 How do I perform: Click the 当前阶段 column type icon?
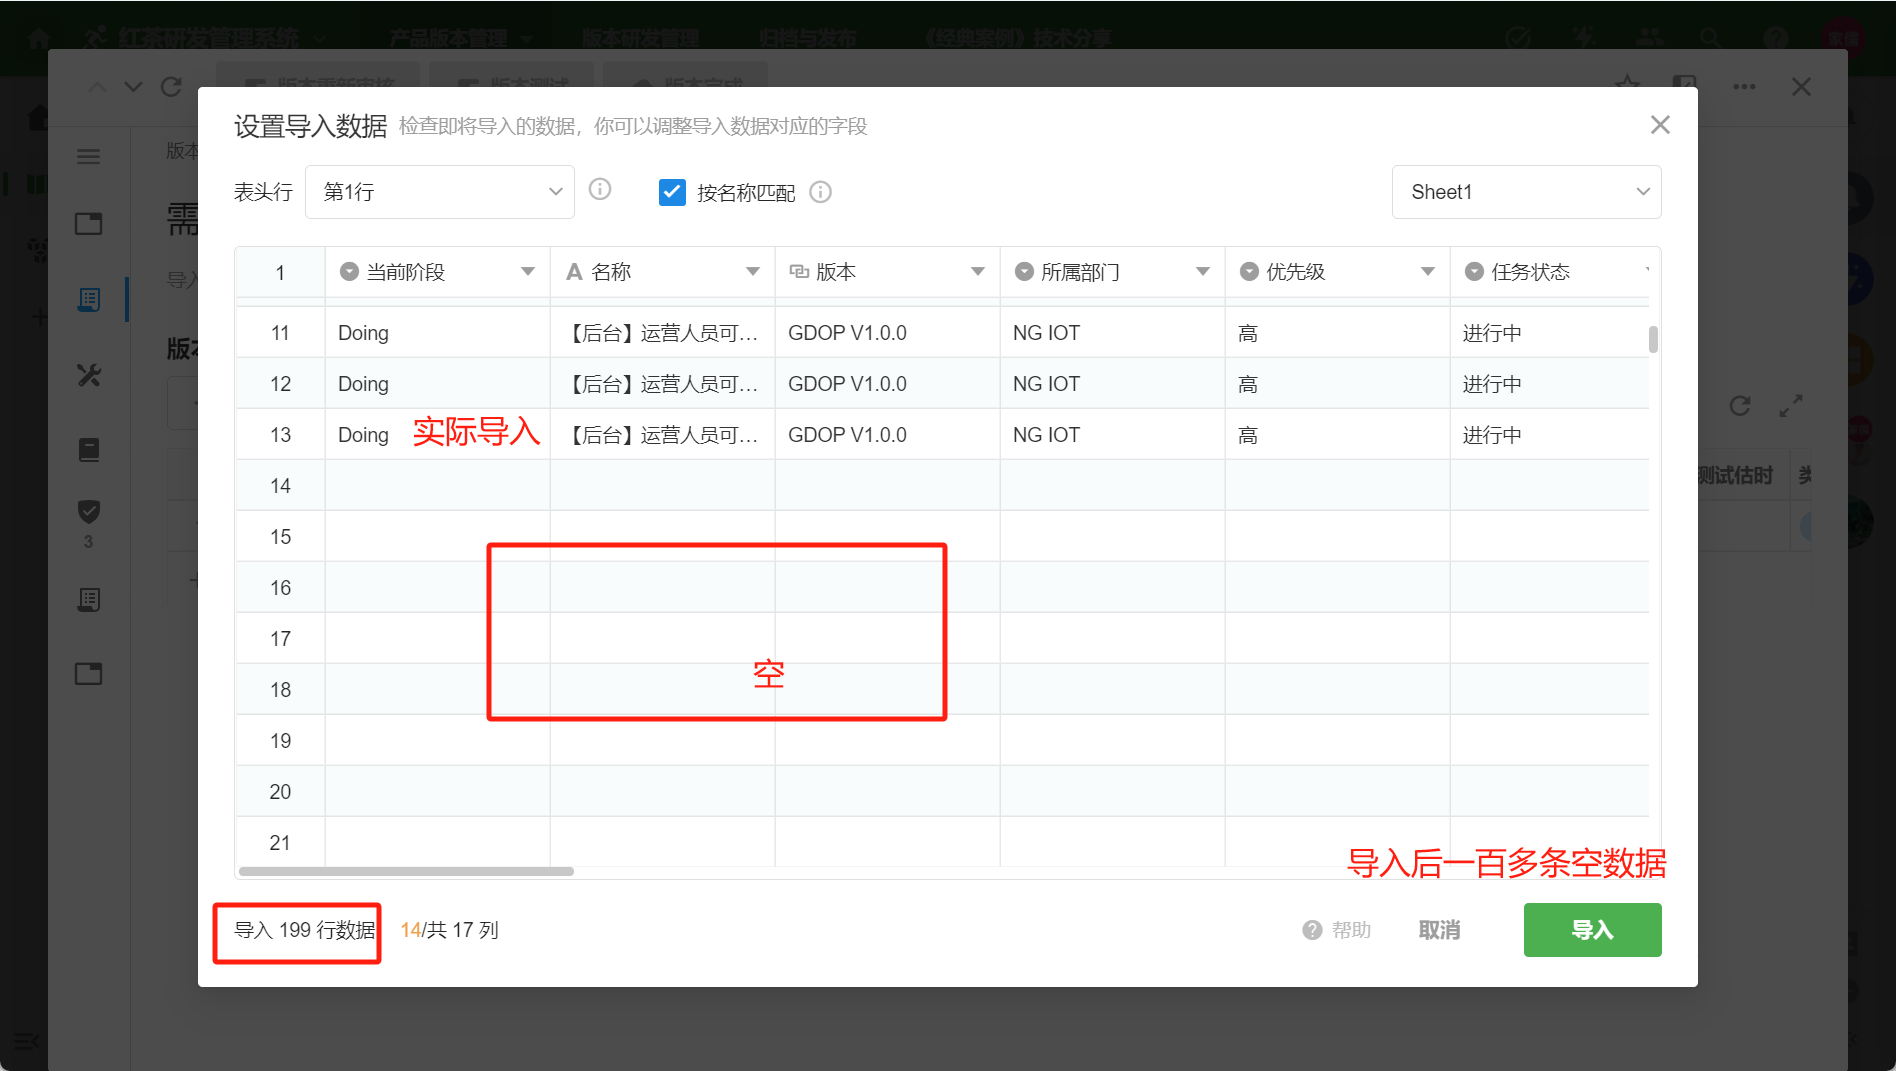[x=349, y=272]
